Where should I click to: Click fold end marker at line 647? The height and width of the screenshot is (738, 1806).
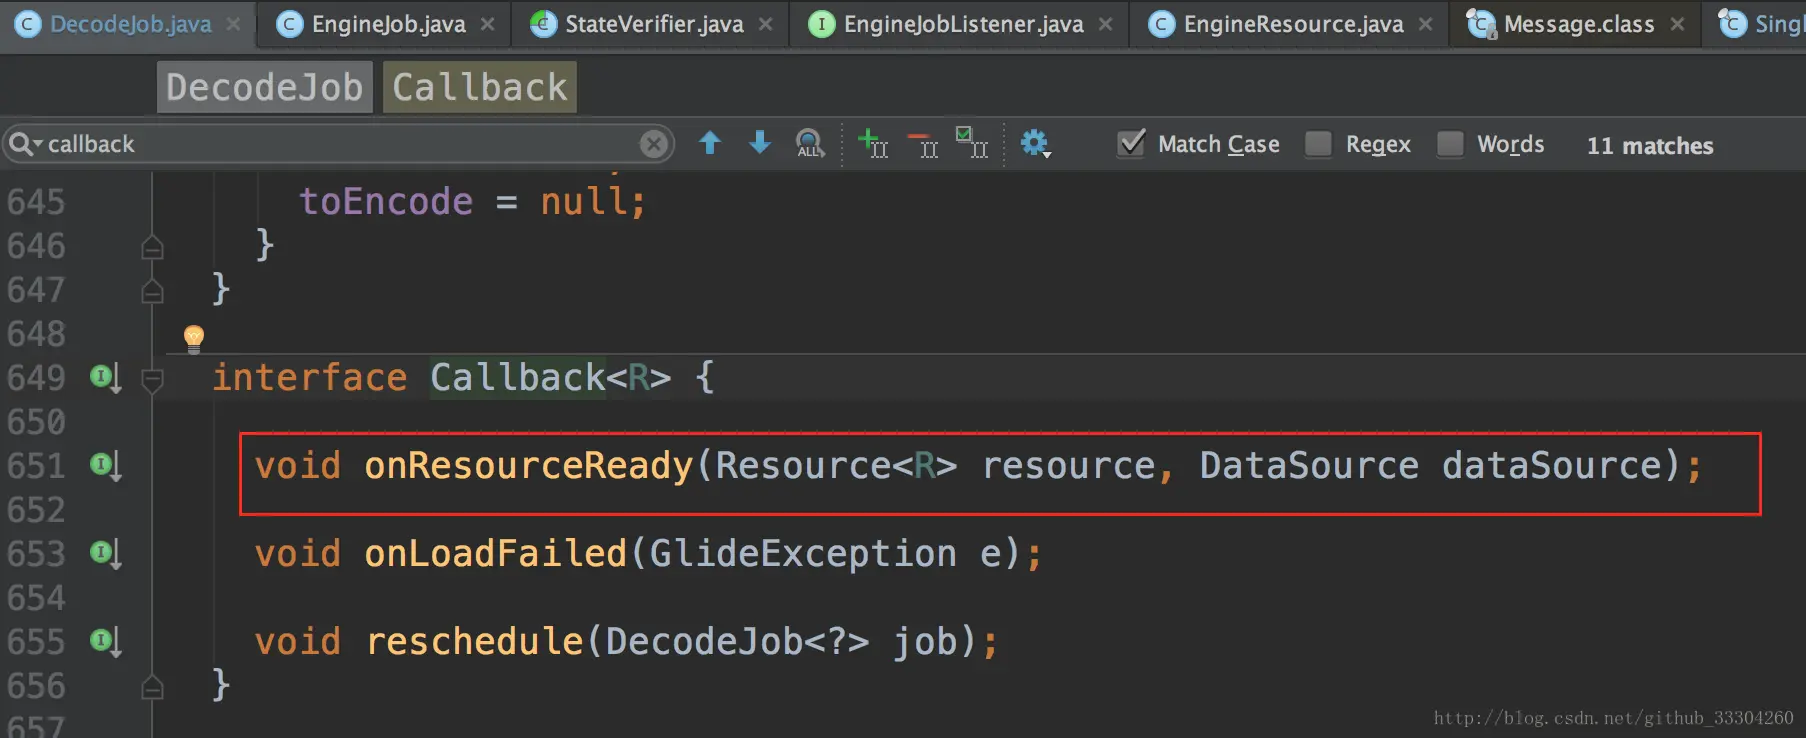(152, 291)
